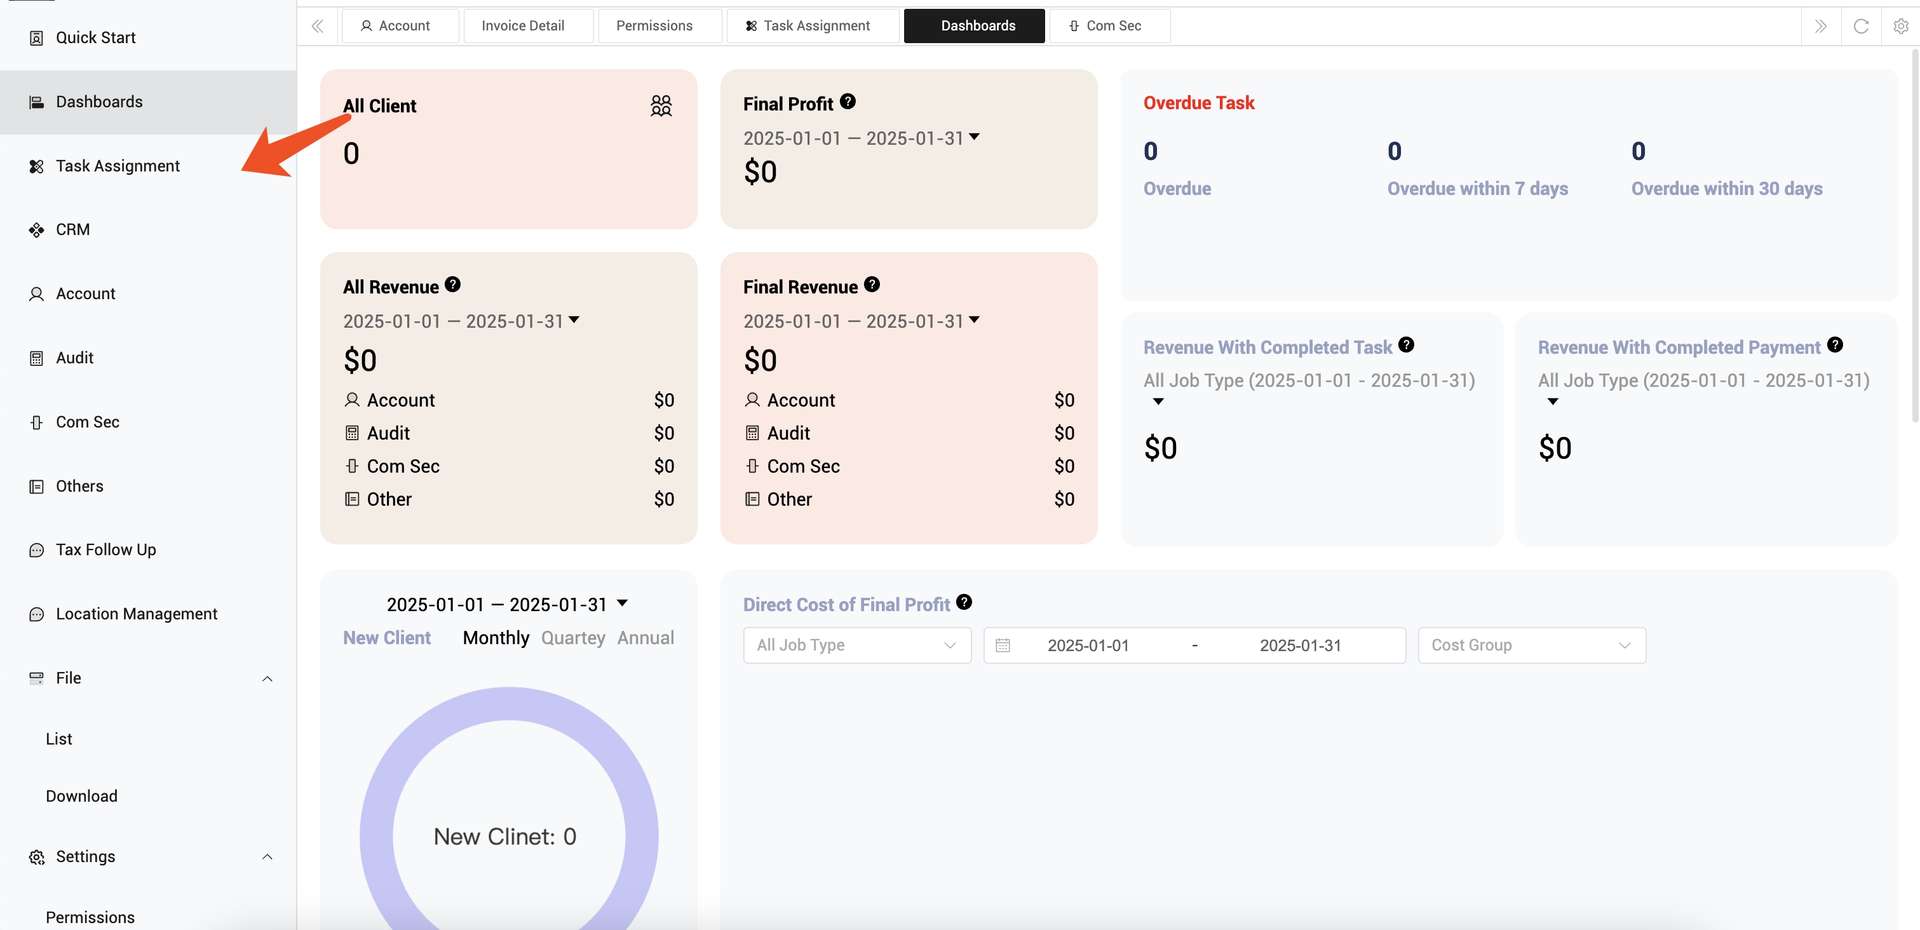
Task: Click the help icon beside Direct Cost of Final Profit
Action: (x=964, y=602)
